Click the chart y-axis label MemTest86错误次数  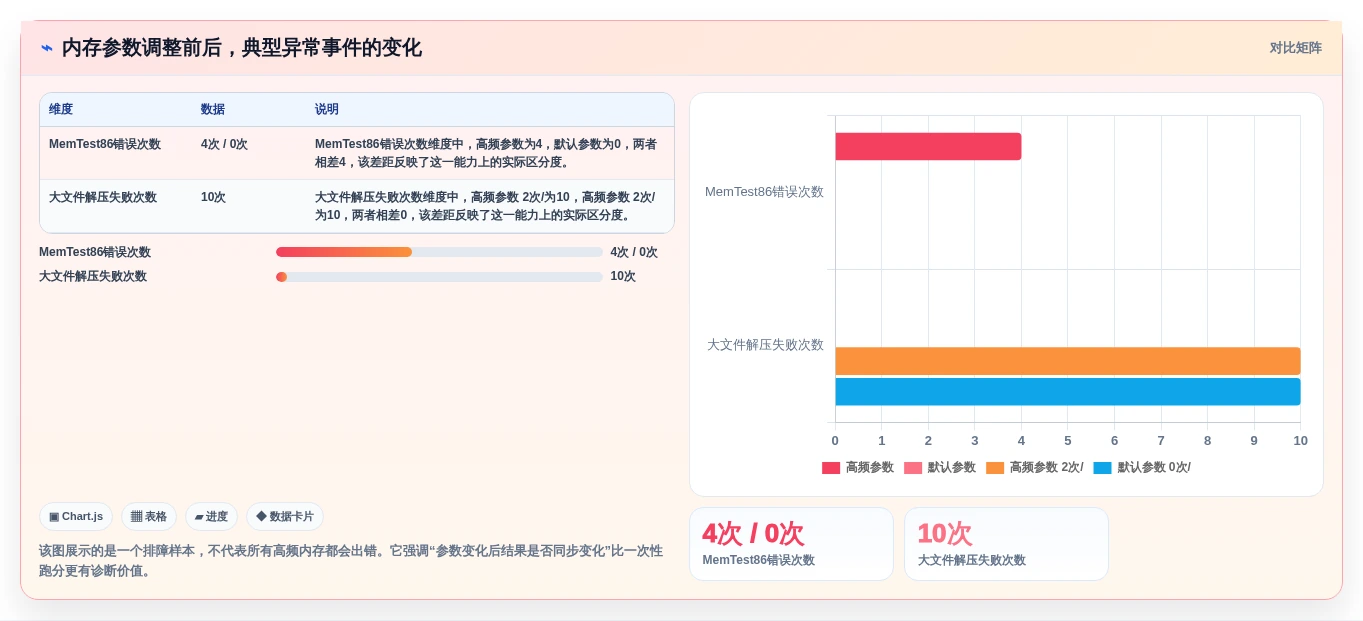coord(764,192)
